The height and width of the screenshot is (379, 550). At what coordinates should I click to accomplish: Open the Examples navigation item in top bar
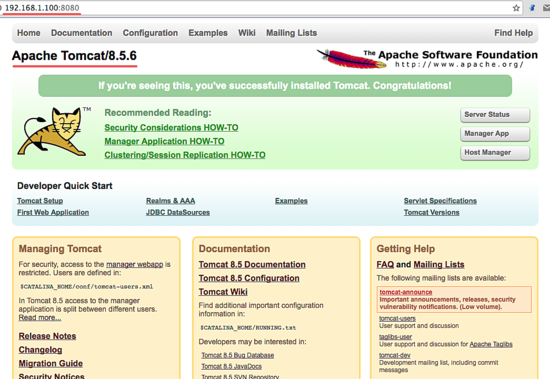coord(208,33)
